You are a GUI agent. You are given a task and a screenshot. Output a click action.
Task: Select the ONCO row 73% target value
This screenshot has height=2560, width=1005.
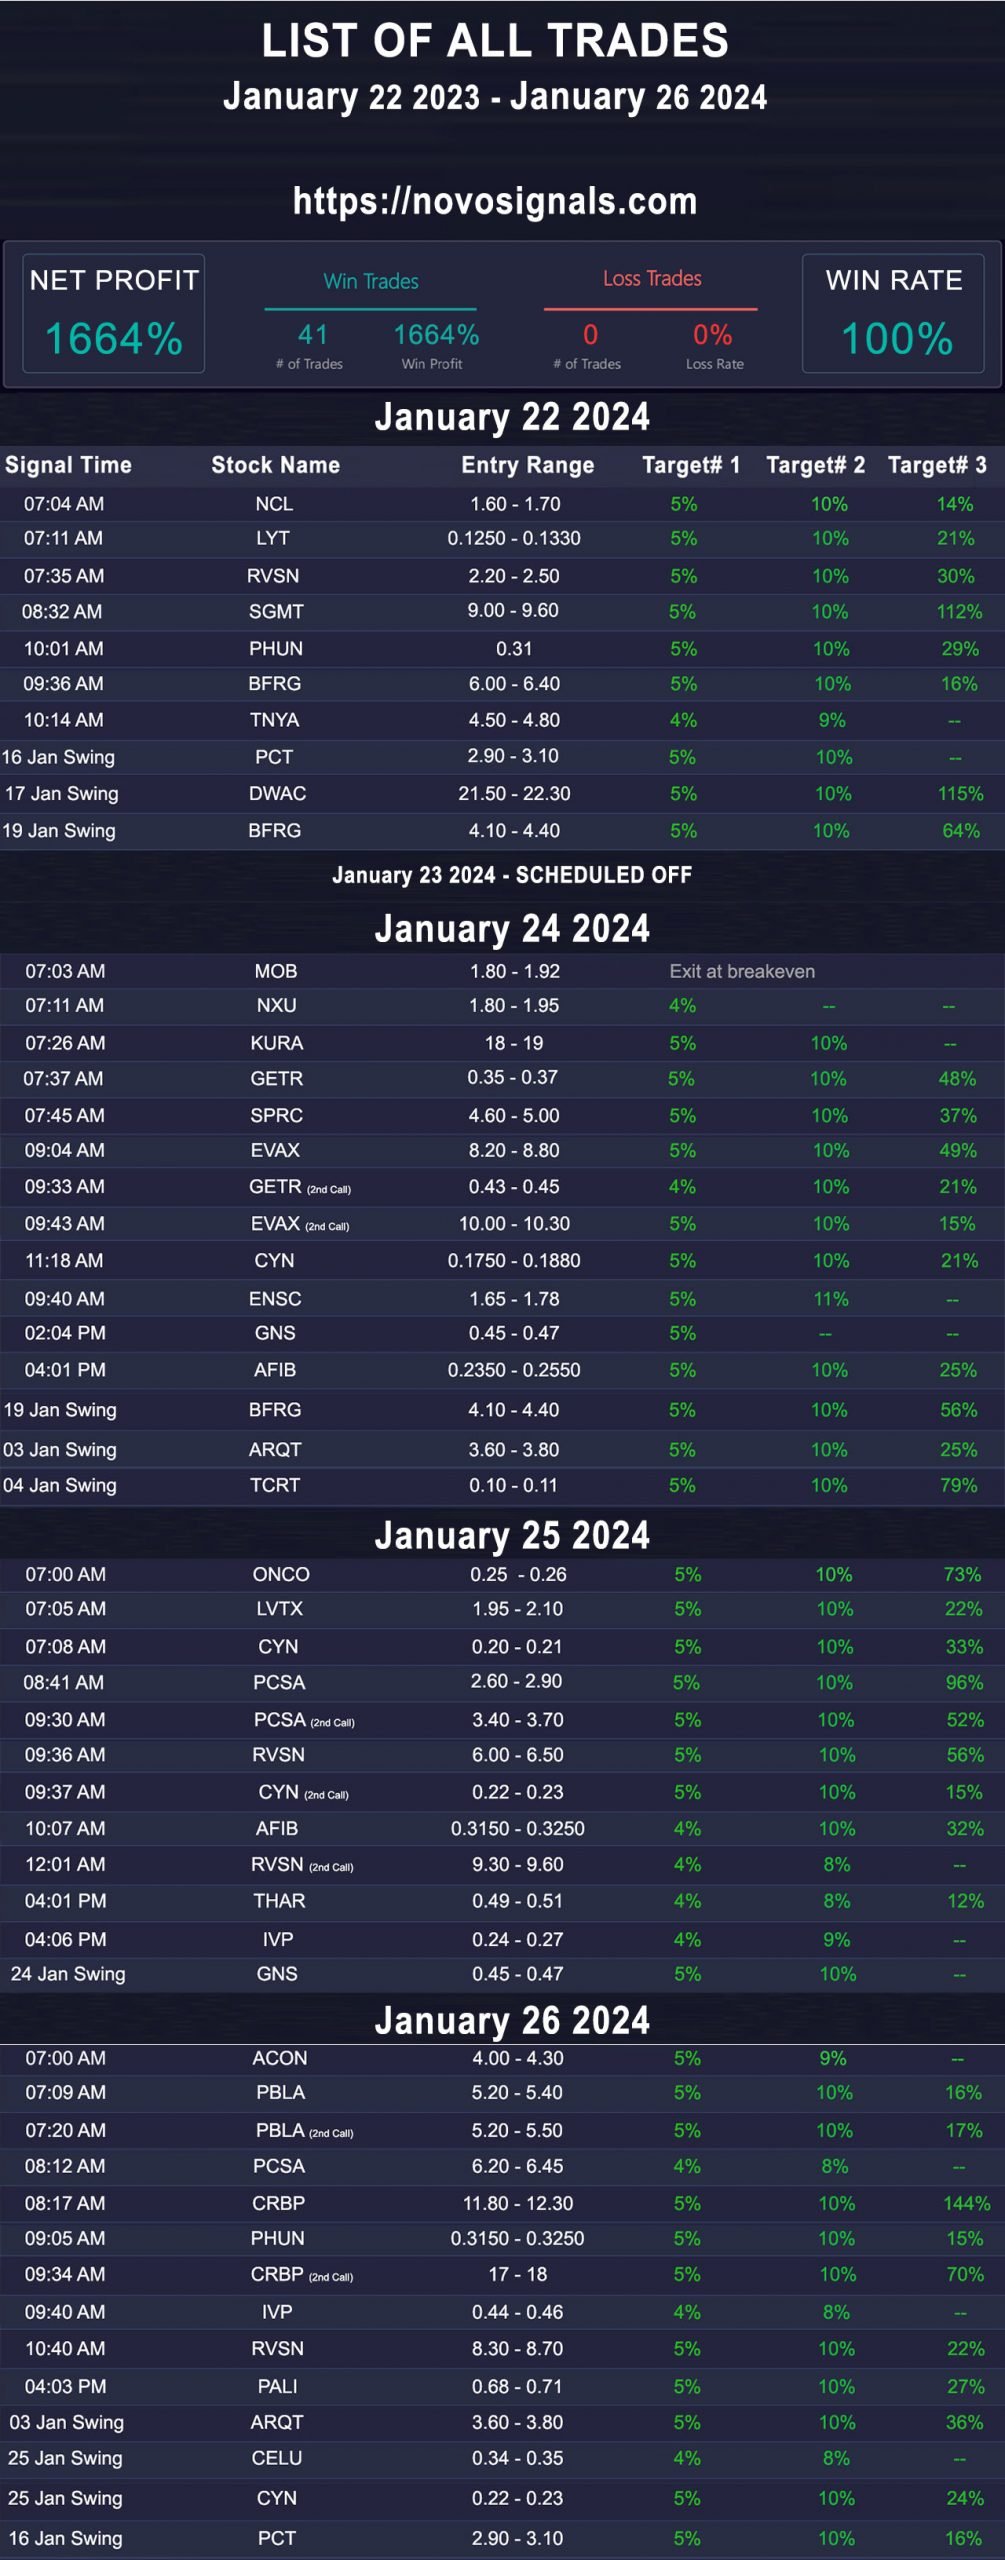point(962,1575)
